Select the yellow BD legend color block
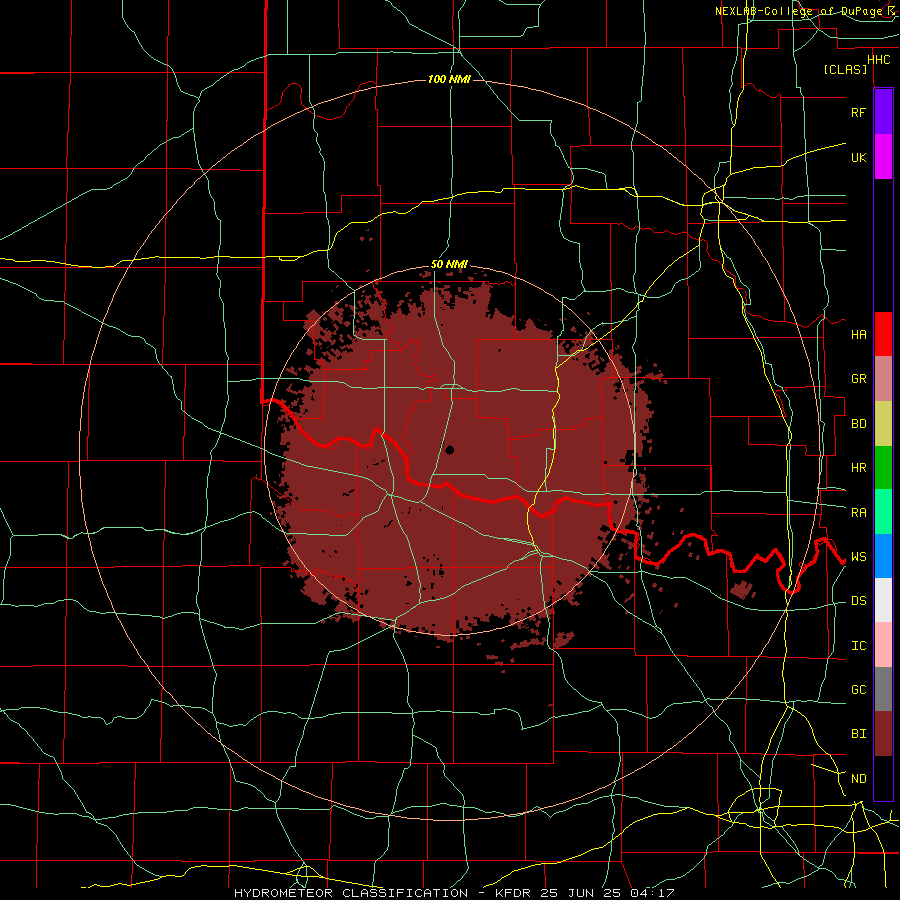 pyautogui.click(x=883, y=424)
